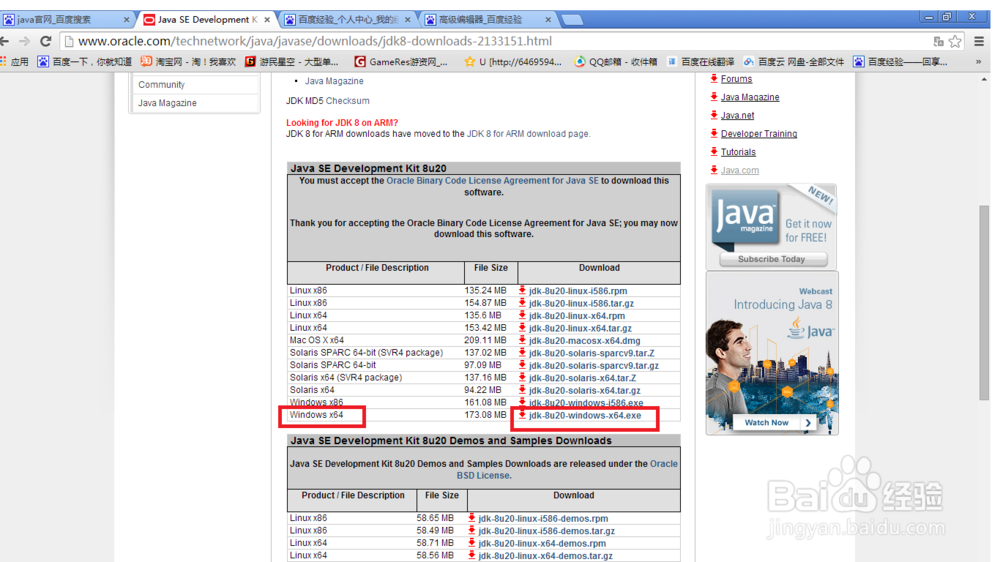Open GameRes游资网 bookmark
The image size is (1000, 562).
pos(402,62)
